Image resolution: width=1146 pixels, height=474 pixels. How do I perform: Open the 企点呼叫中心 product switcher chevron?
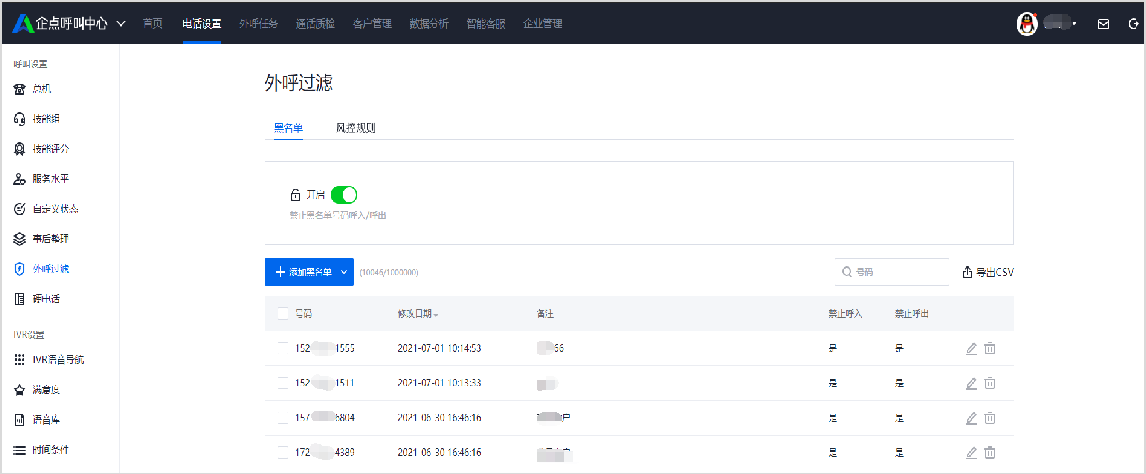[x=122, y=23]
